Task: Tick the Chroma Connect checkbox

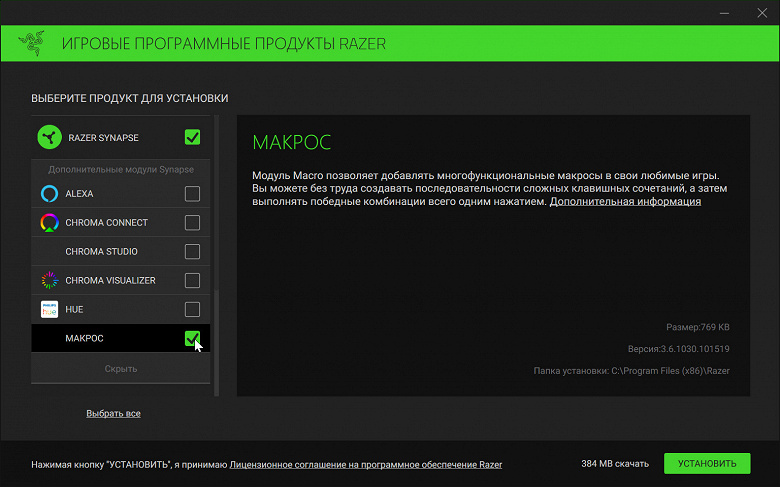Action: point(192,222)
